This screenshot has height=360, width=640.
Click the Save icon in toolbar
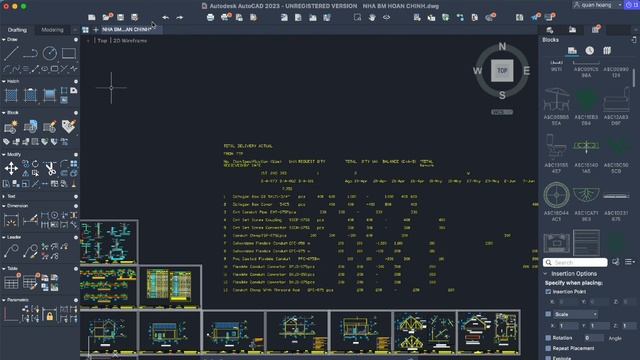click(120, 18)
